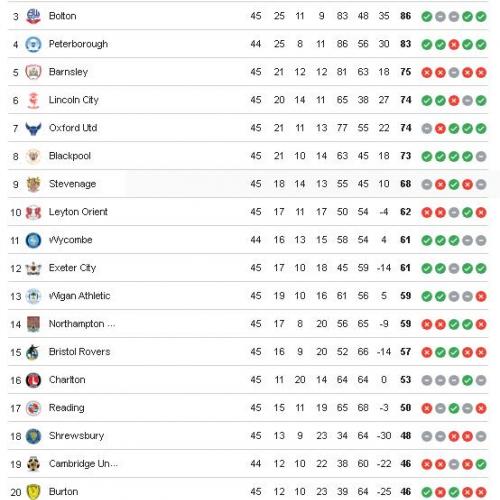The height and width of the screenshot is (500, 500).
Task: Click the Shrewsbury club crest
Action: (33, 436)
